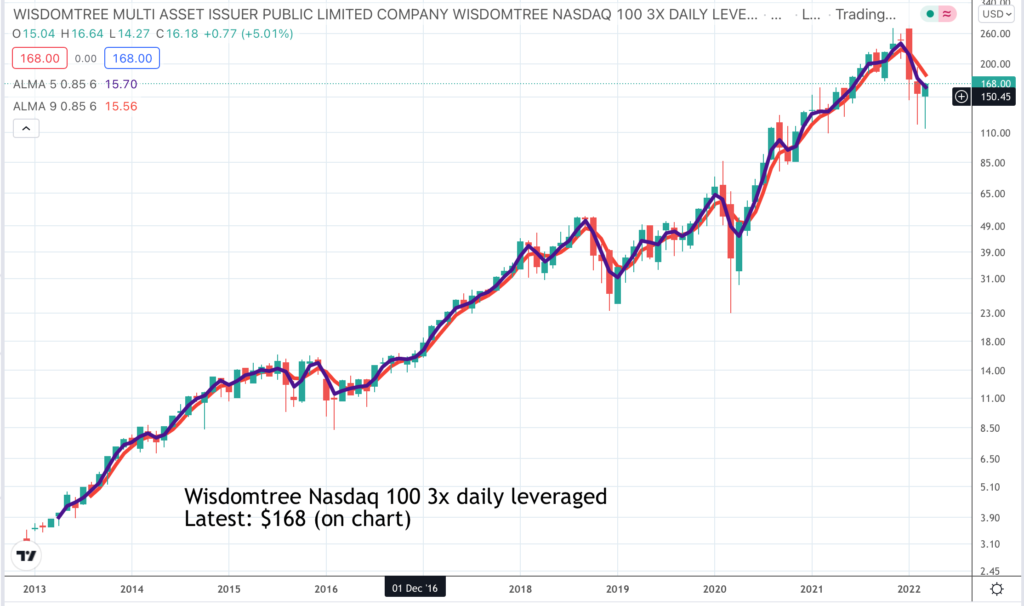Click the red 168.00 sell button

[40, 58]
